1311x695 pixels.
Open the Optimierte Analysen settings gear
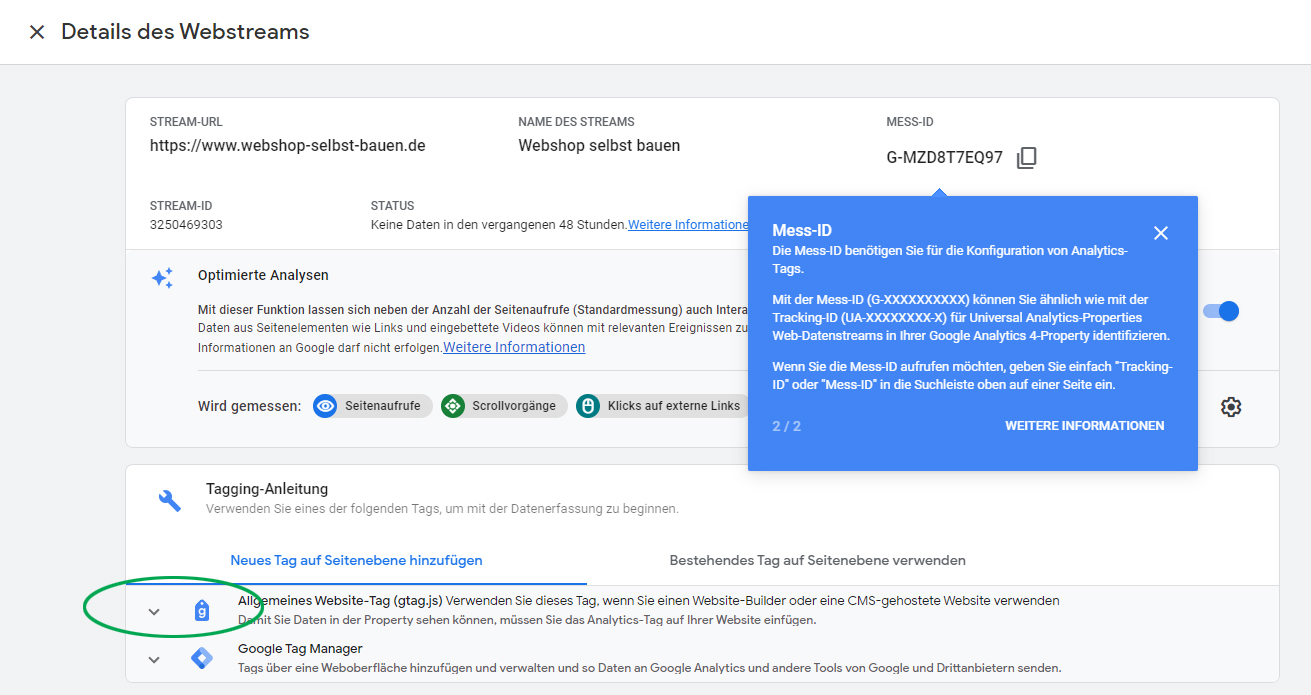point(1231,407)
